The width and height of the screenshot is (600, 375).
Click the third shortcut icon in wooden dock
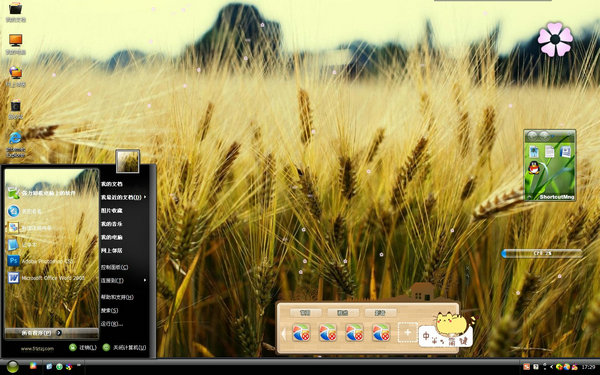pos(354,332)
